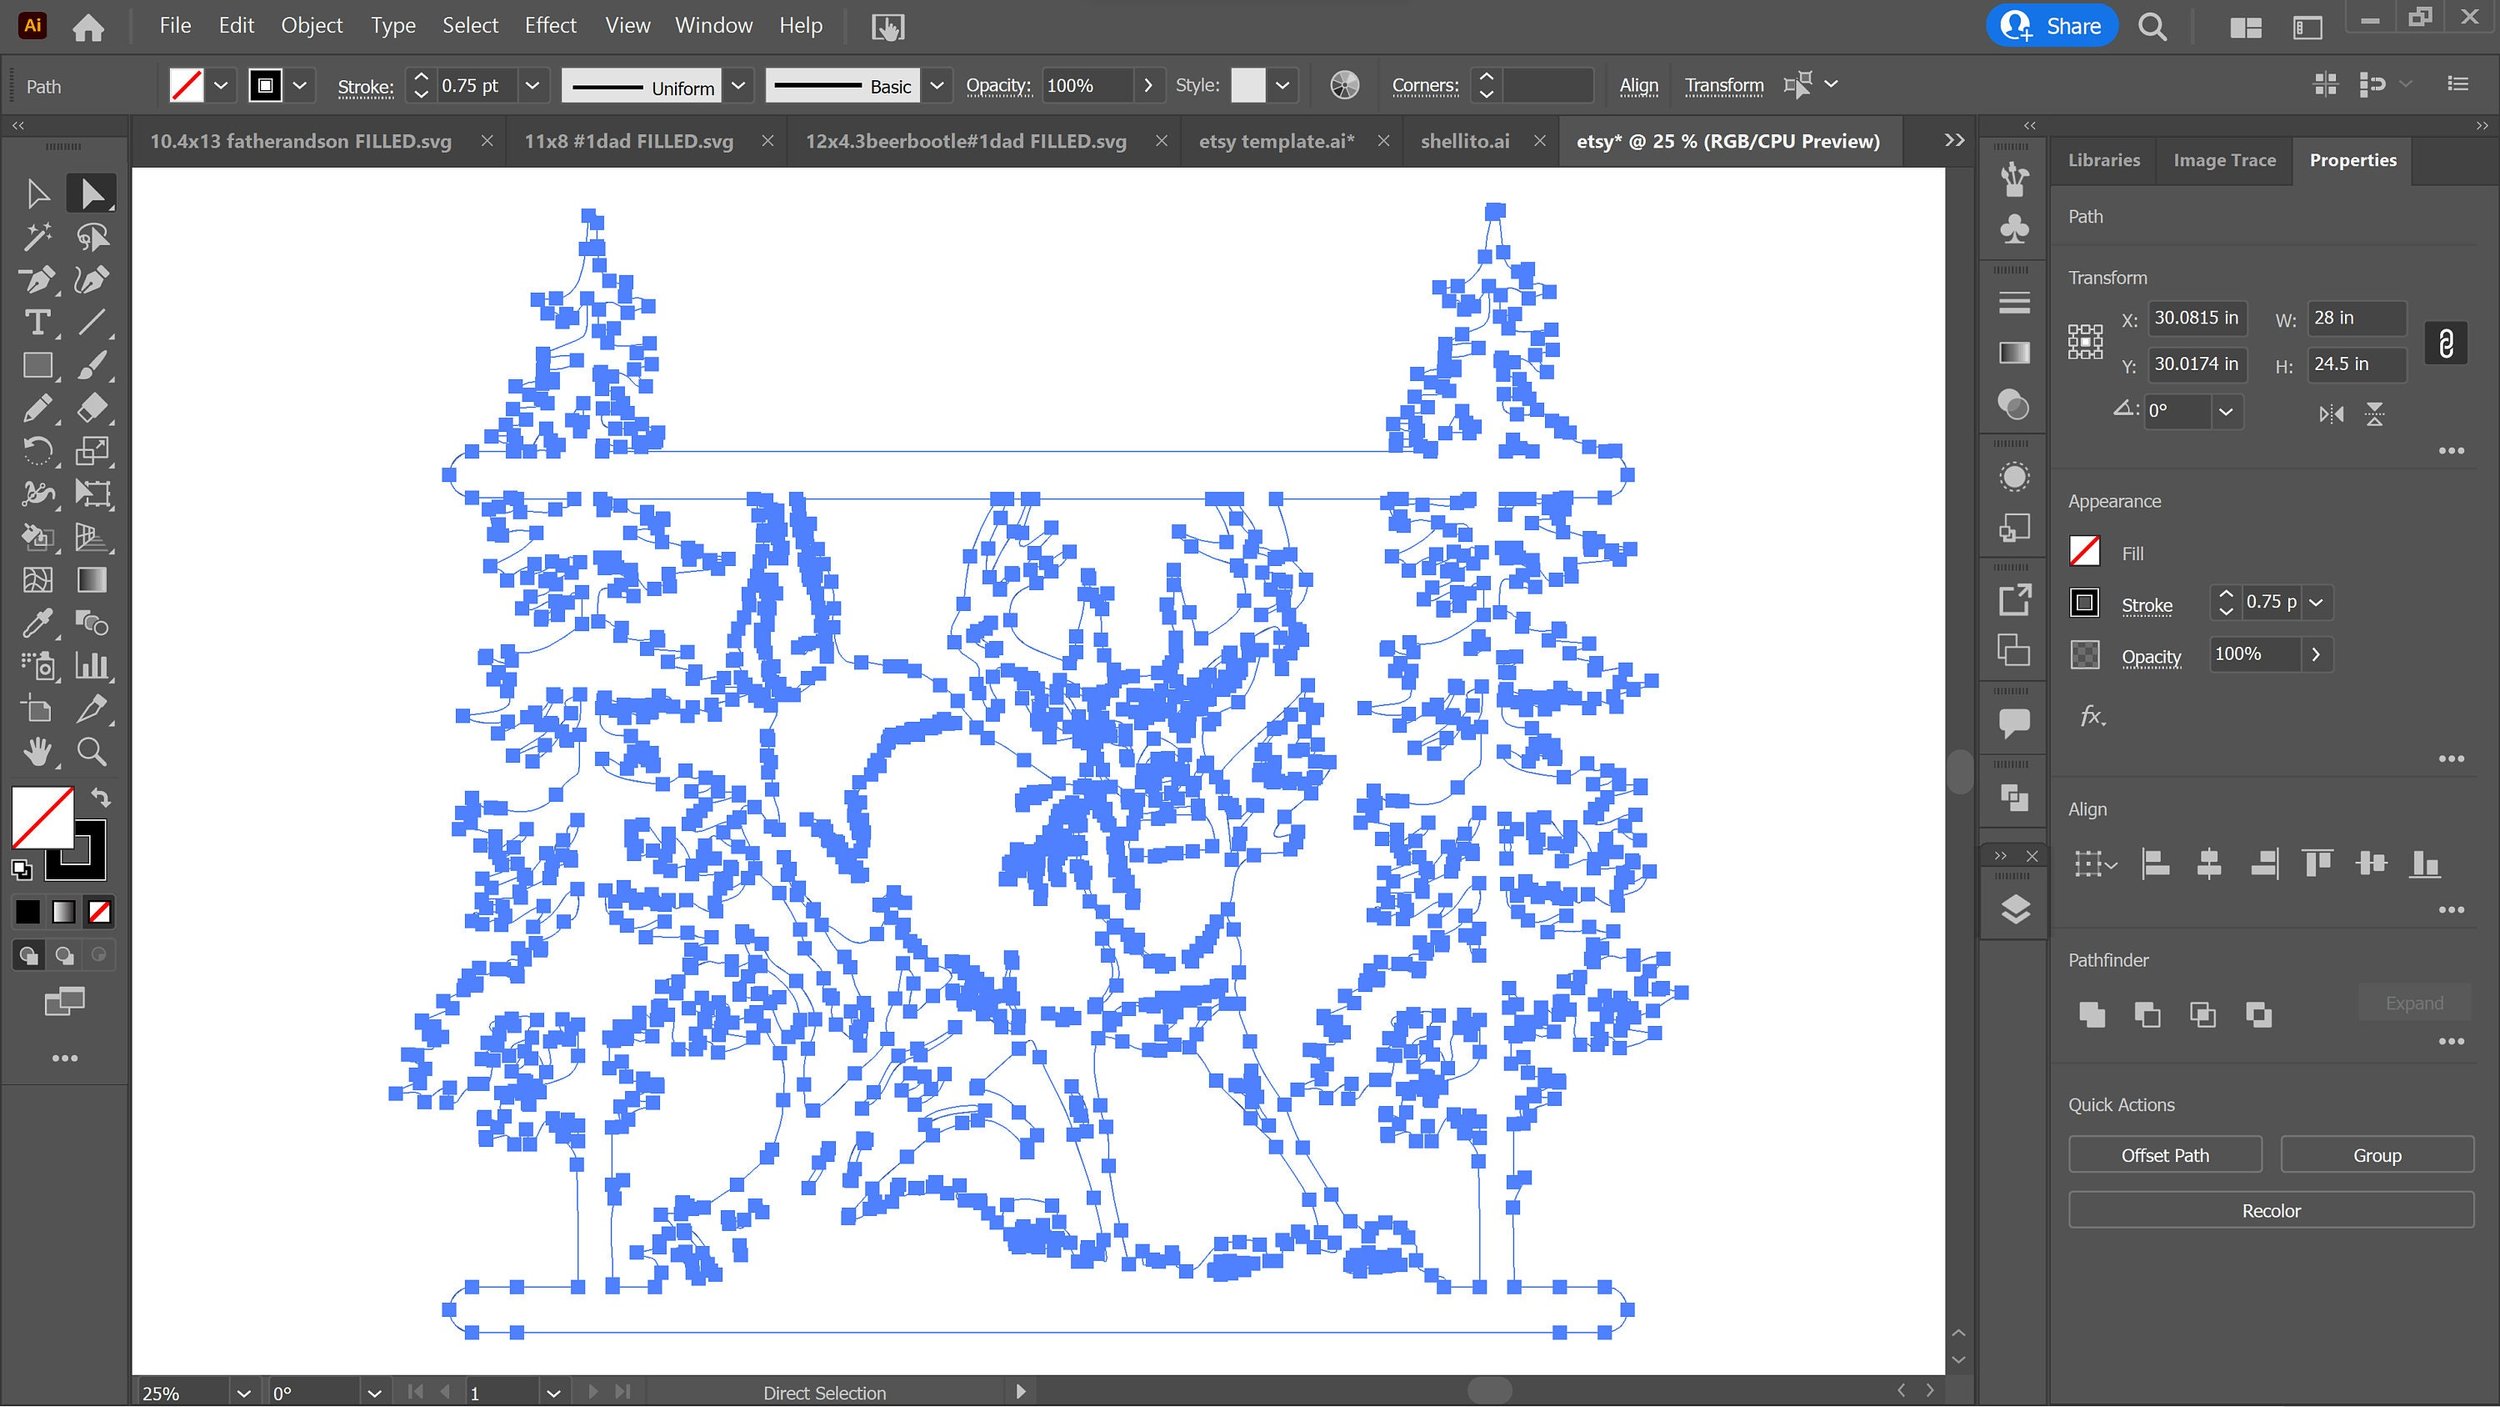The height and width of the screenshot is (1407, 2500).
Task: Pick the Lasso tool
Action: point(92,237)
